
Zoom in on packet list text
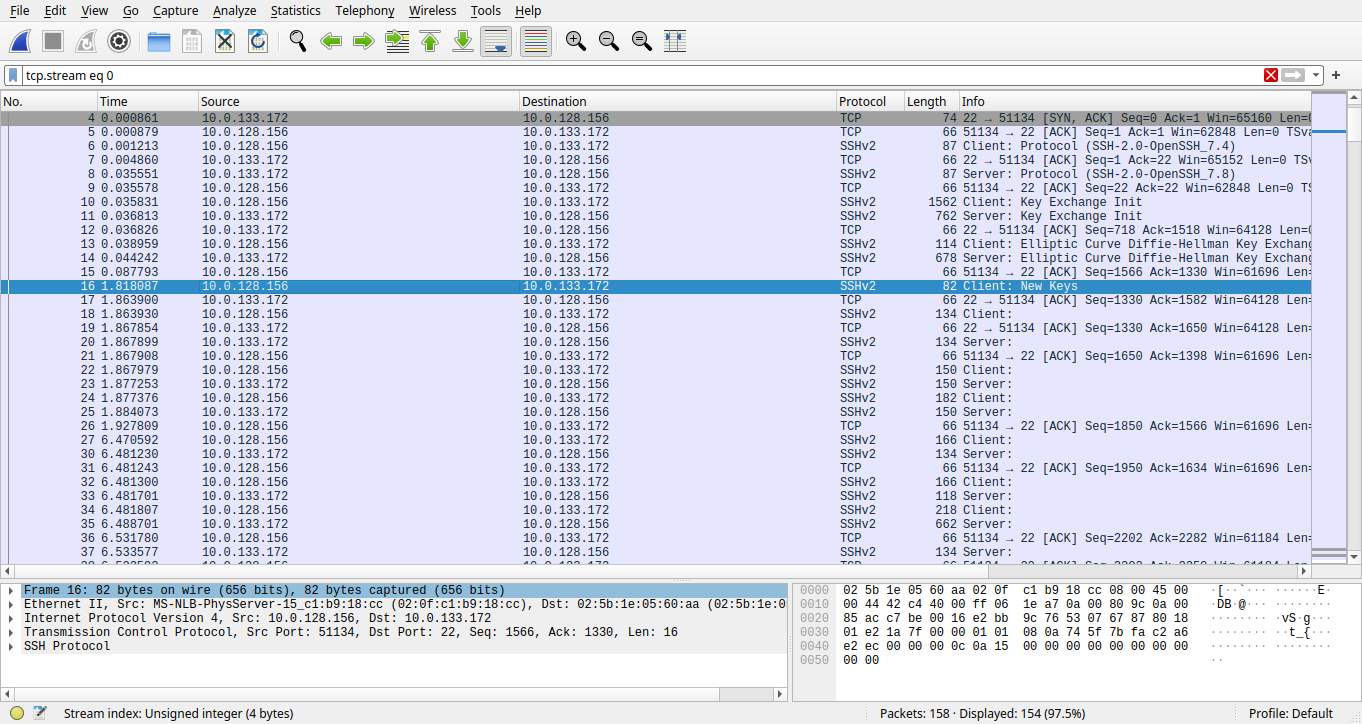pyautogui.click(x=575, y=41)
